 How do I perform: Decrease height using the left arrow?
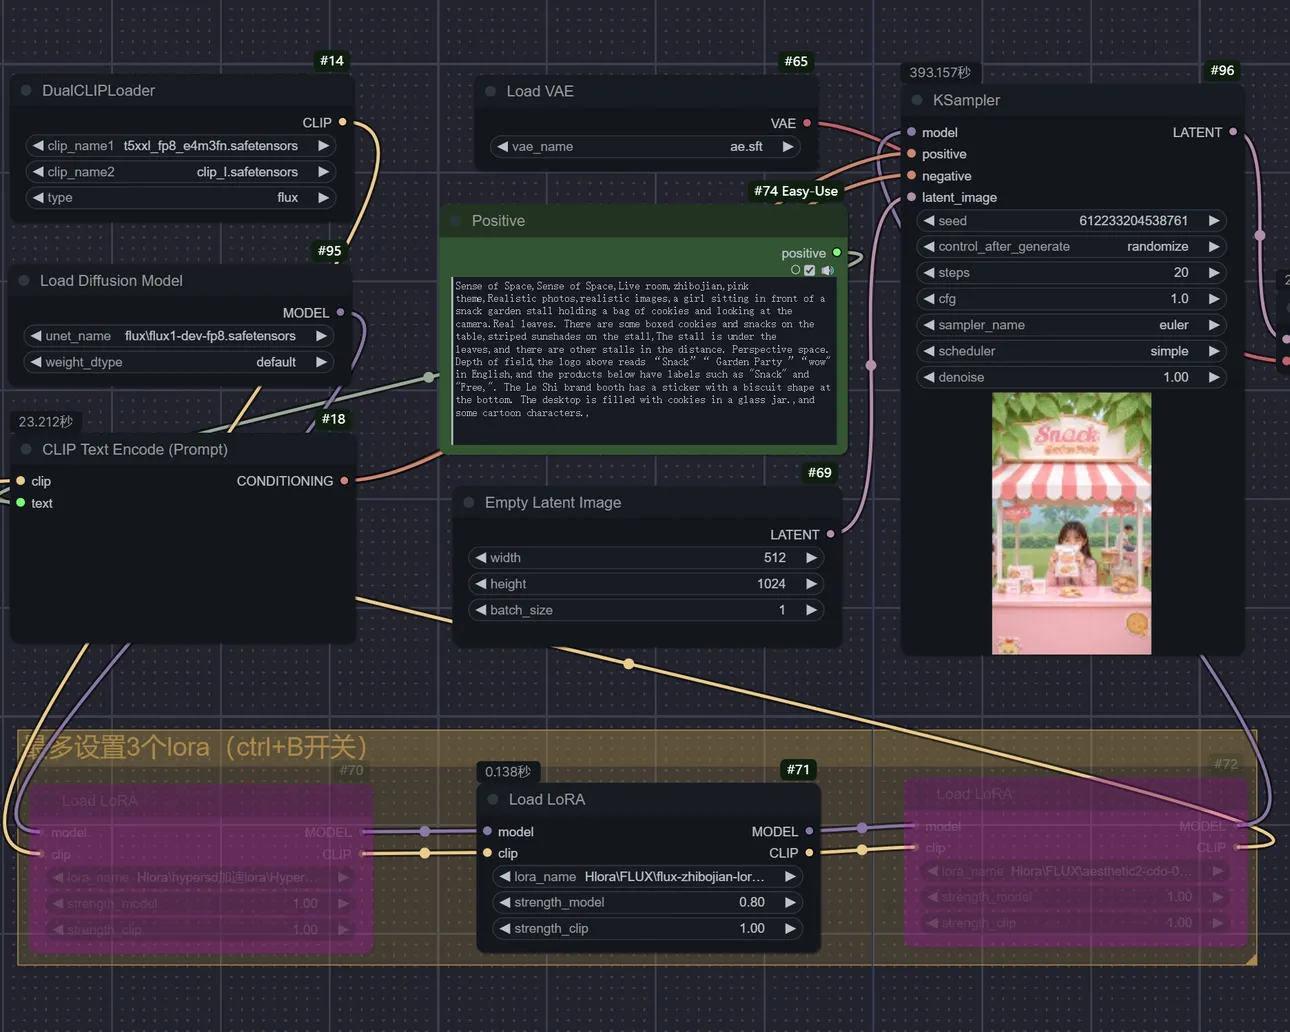click(481, 584)
